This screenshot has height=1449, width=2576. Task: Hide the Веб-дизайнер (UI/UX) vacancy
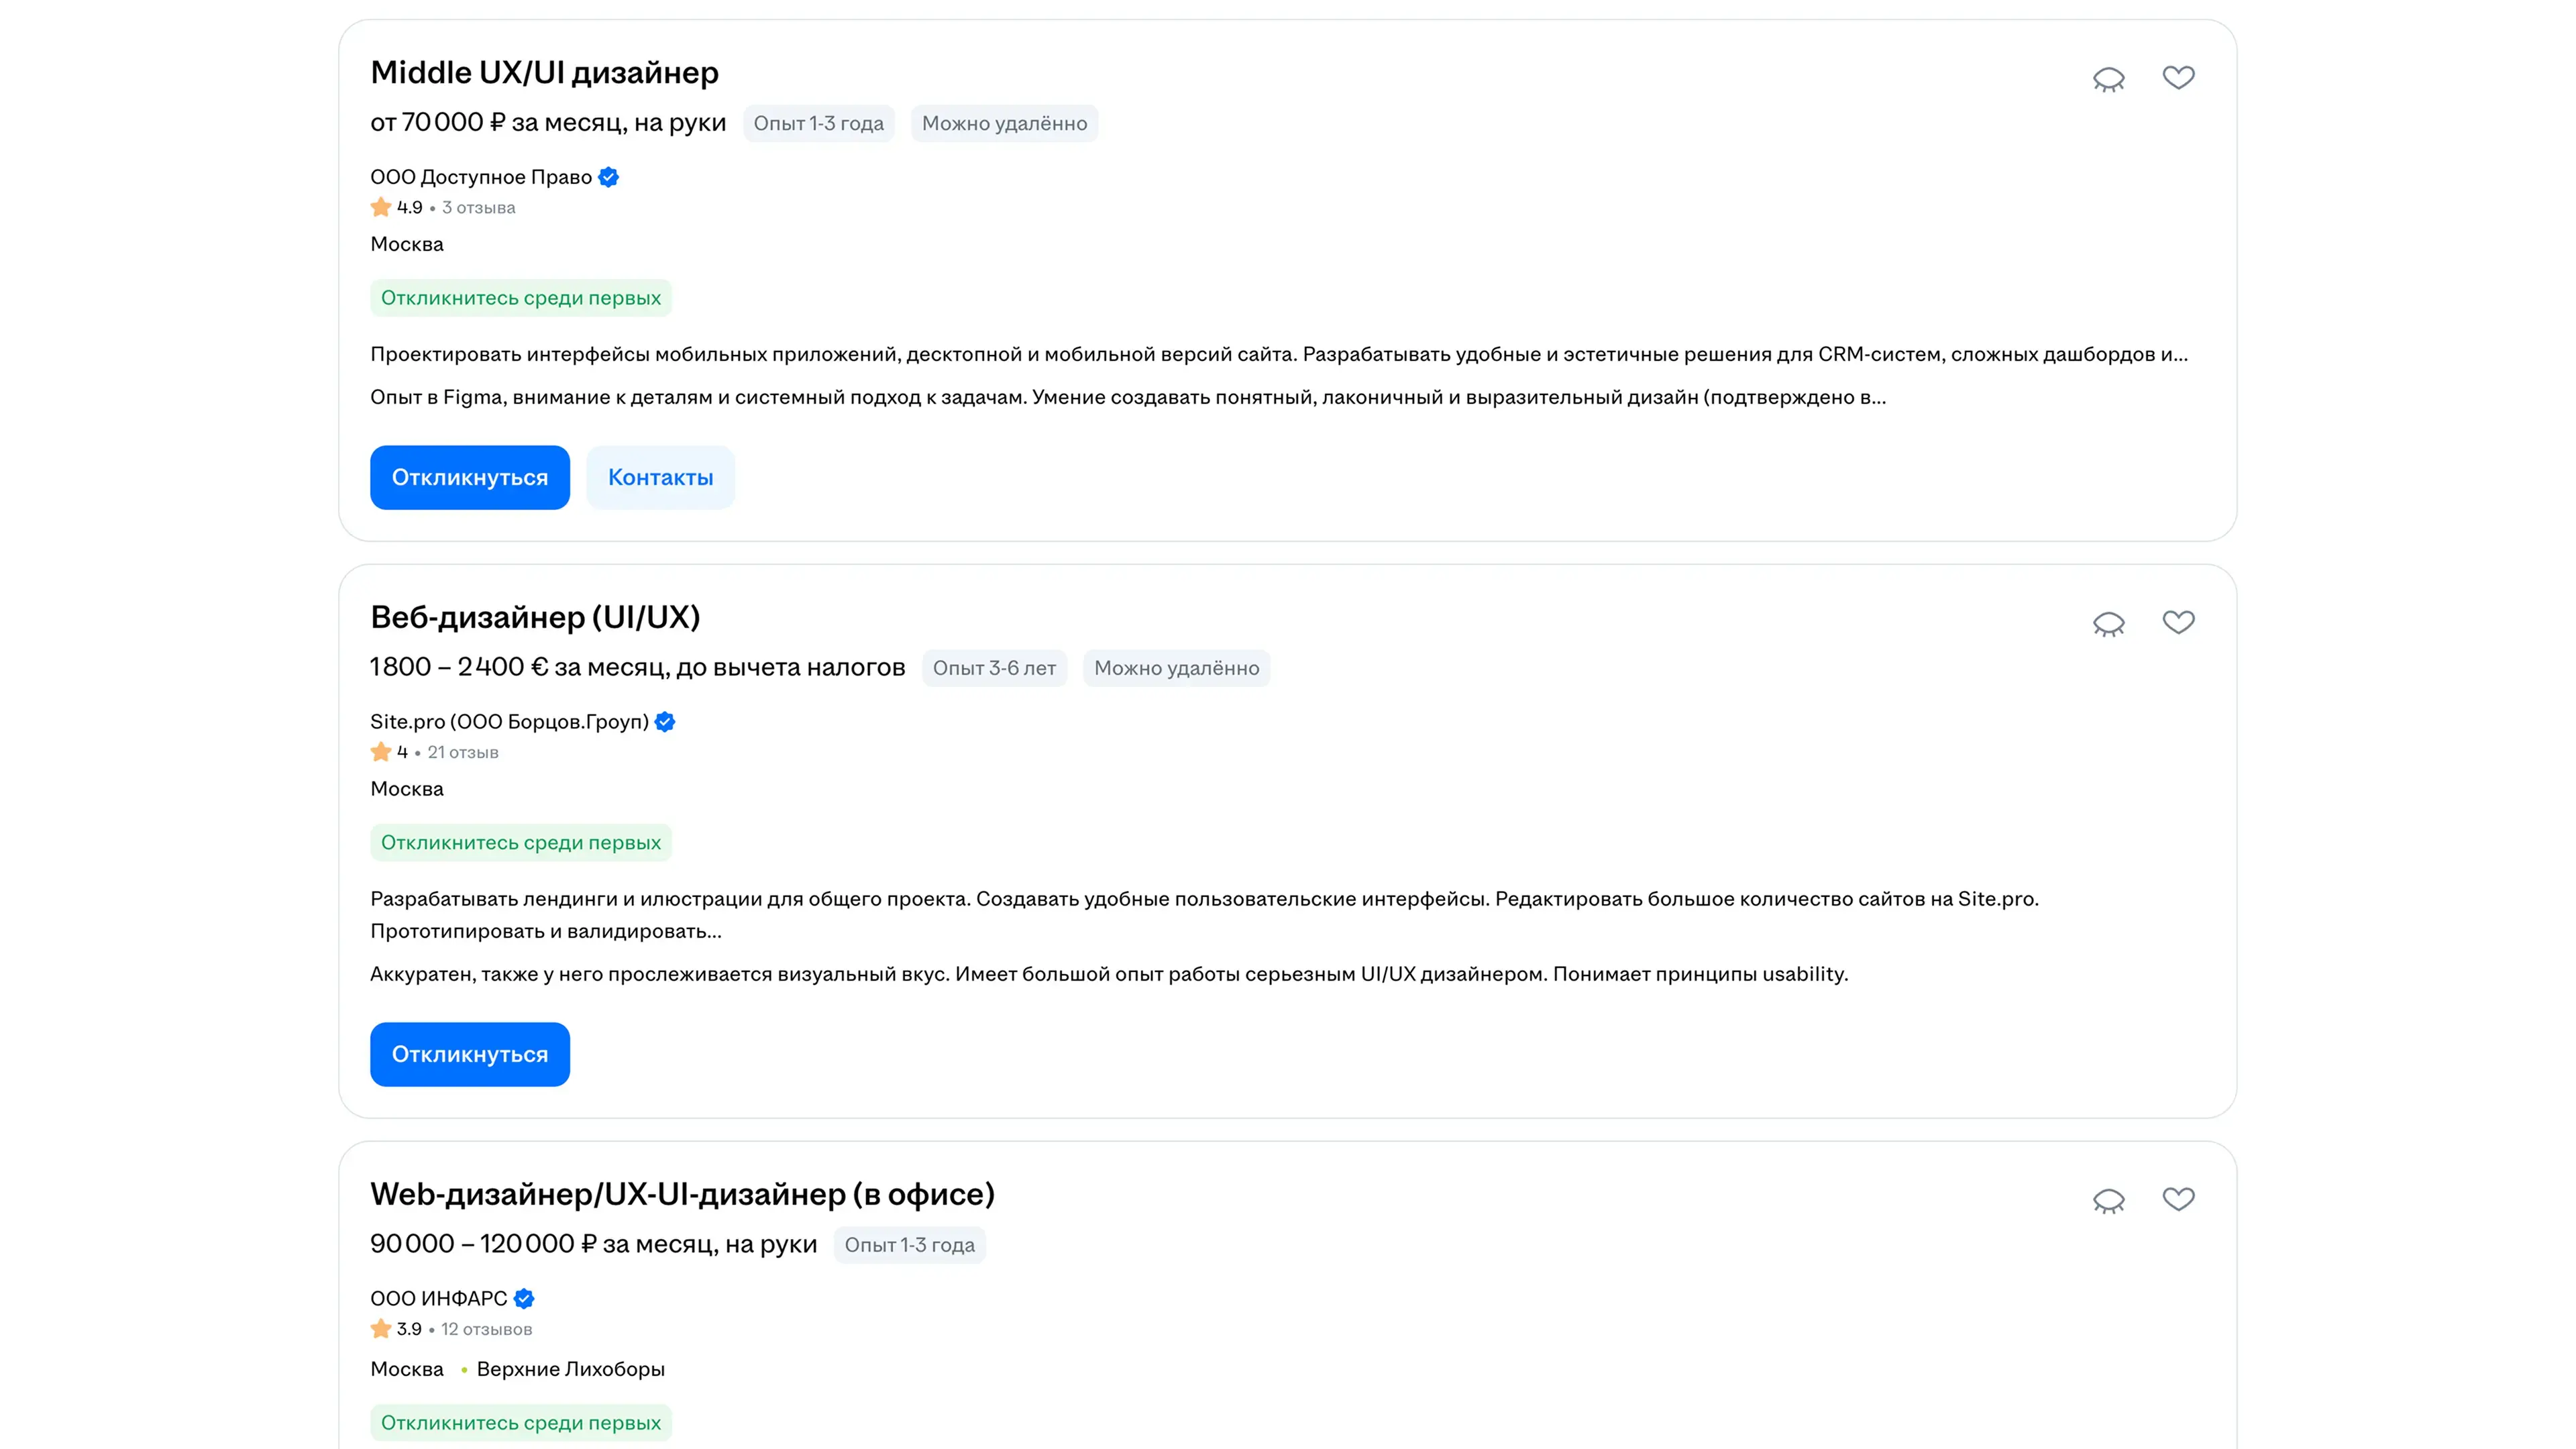pyautogui.click(x=2108, y=624)
